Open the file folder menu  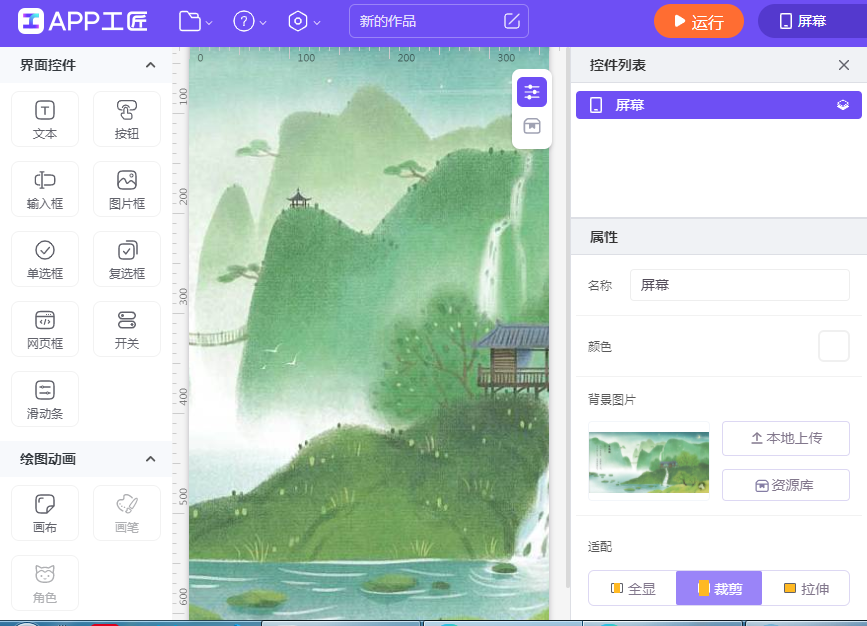point(195,22)
